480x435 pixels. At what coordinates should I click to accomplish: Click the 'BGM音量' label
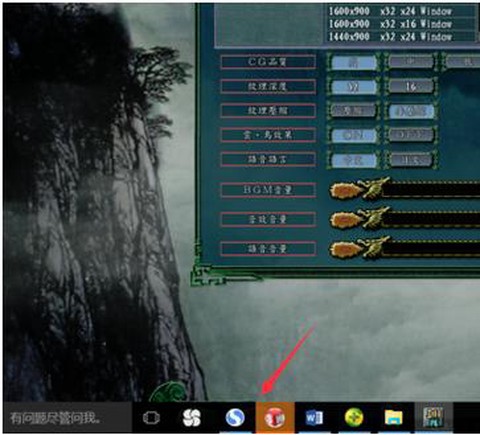pos(268,190)
